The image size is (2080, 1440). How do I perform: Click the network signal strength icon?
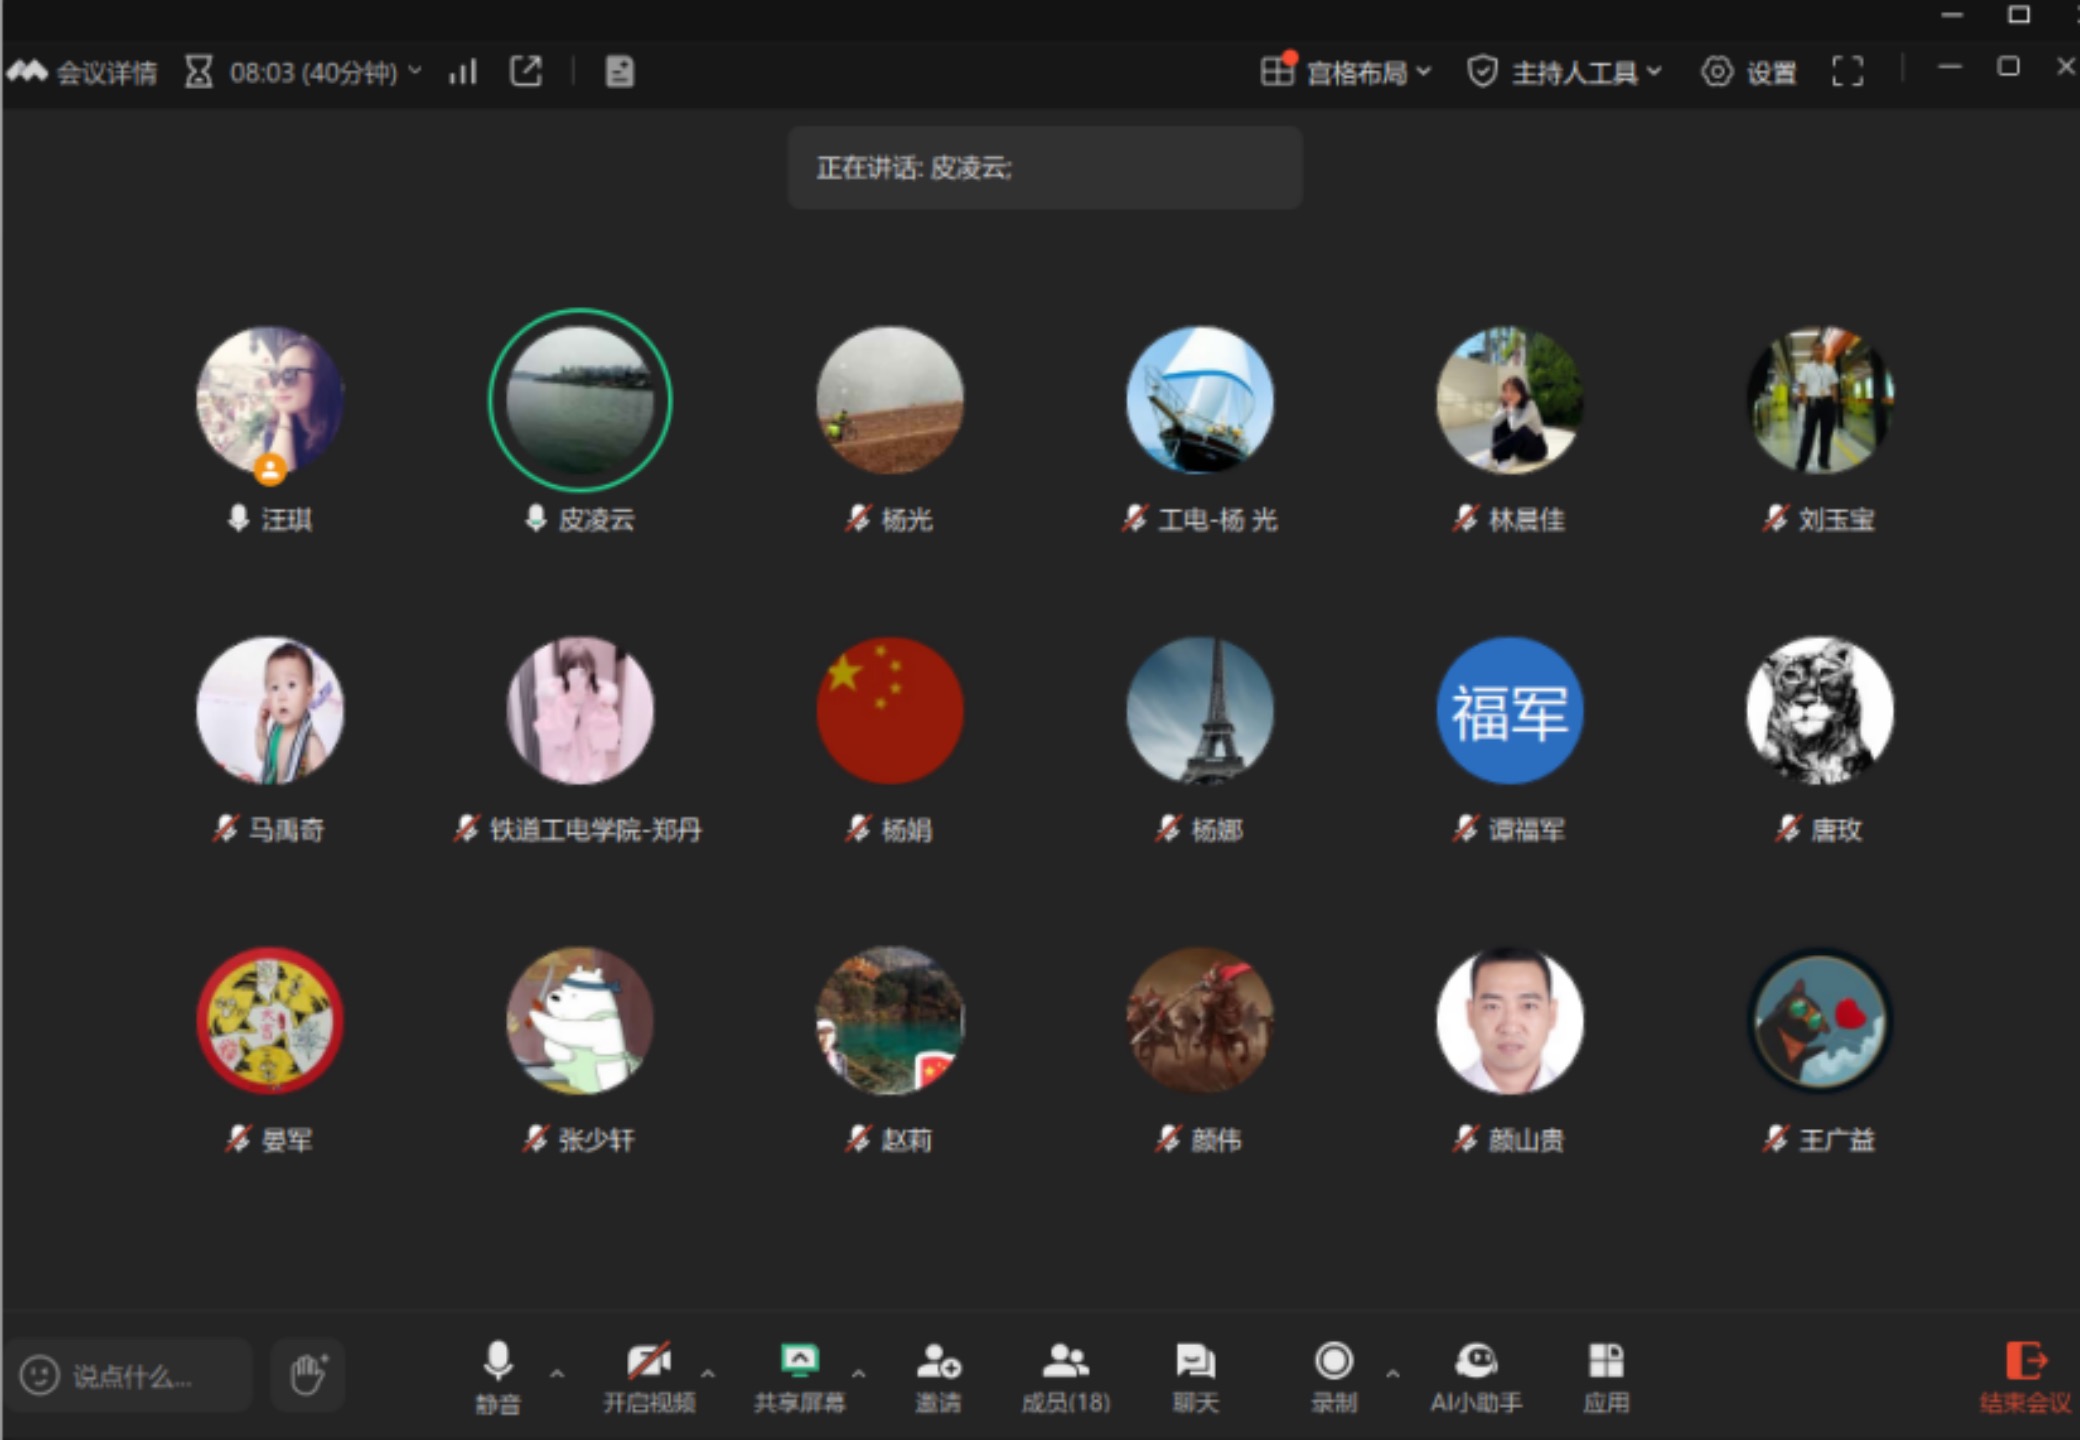coord(462,72)
